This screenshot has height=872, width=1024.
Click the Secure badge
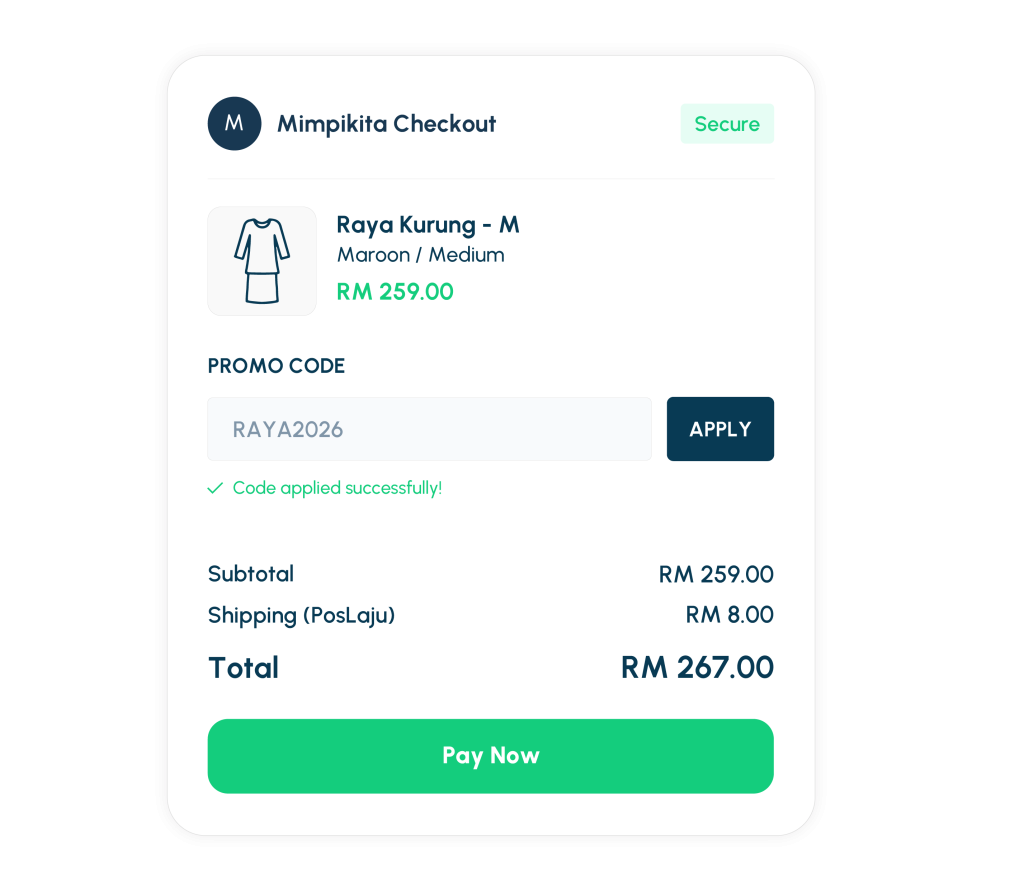(727, 123)
